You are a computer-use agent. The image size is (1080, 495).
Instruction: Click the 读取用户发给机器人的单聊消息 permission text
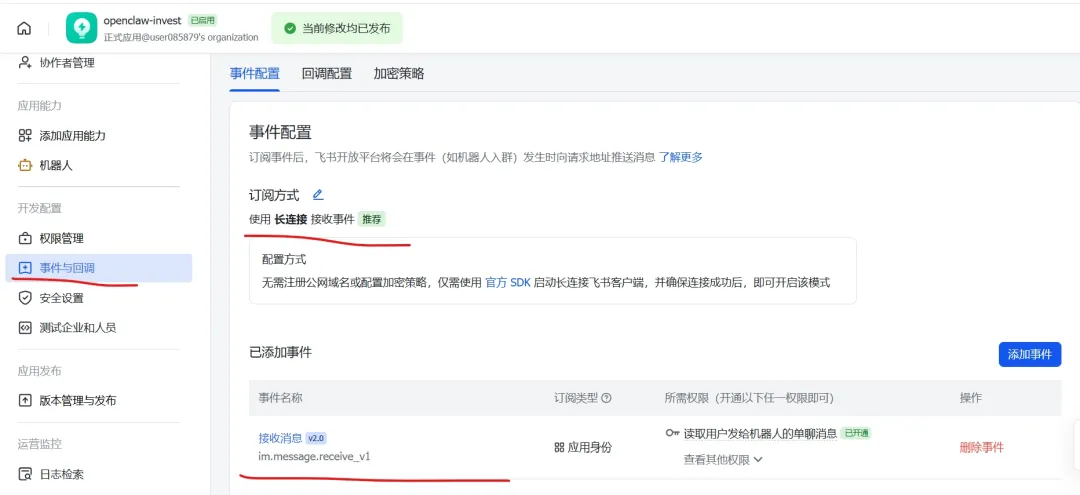pos(760,433)
